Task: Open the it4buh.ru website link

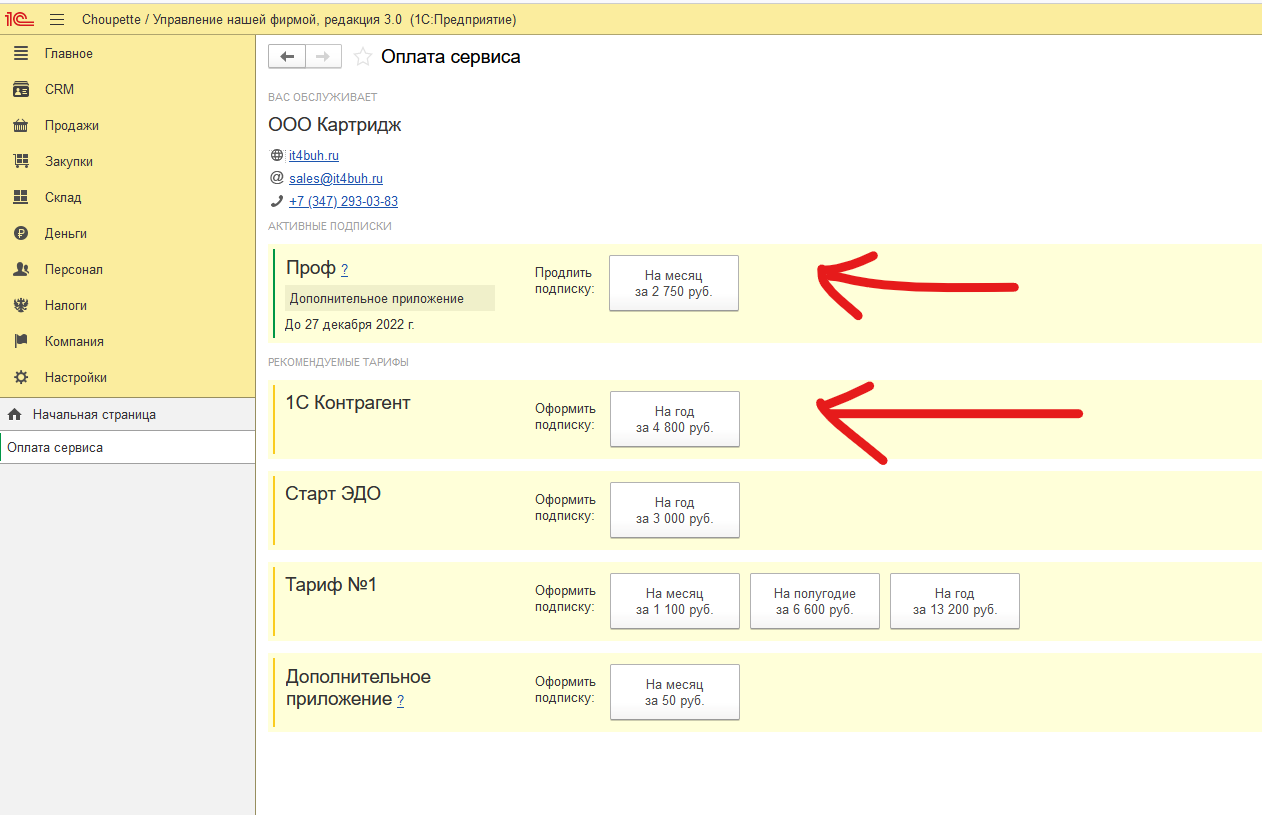Action: [x=314, y=155]
